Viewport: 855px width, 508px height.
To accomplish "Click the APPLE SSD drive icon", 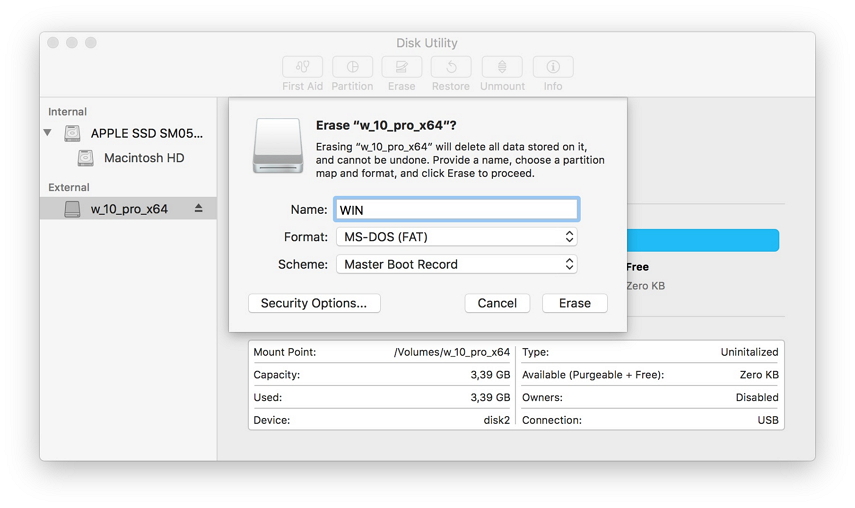I will click(x=72, y=133).
